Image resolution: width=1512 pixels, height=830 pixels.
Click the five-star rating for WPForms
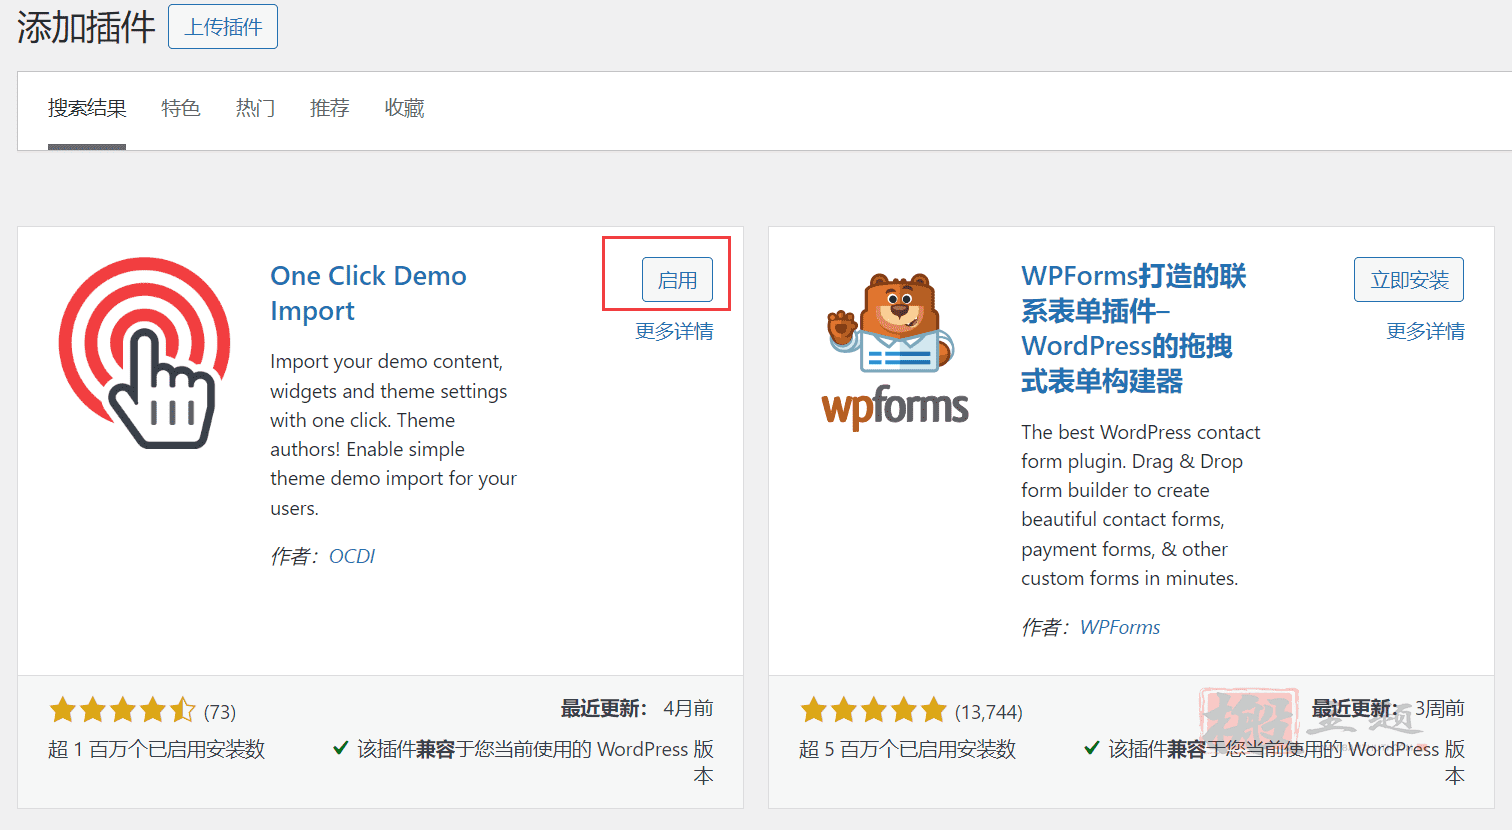pos(873,711)
